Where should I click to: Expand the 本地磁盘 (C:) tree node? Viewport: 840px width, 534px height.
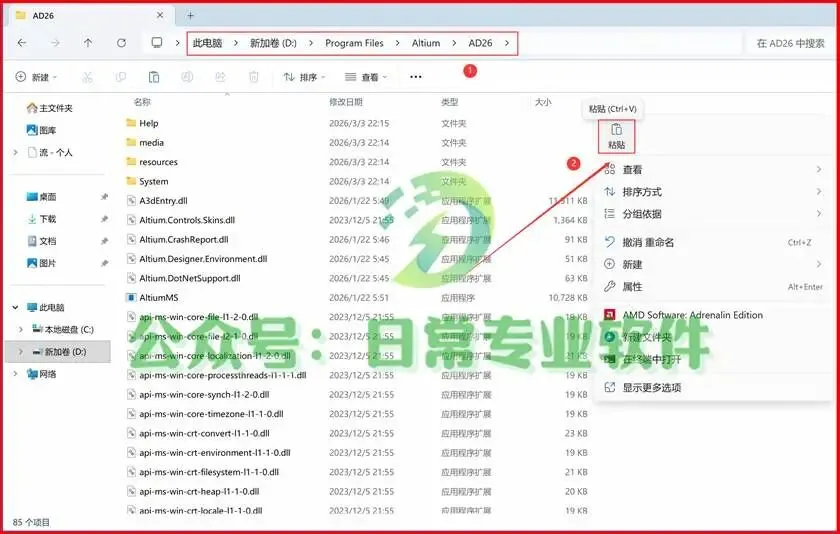21,329
